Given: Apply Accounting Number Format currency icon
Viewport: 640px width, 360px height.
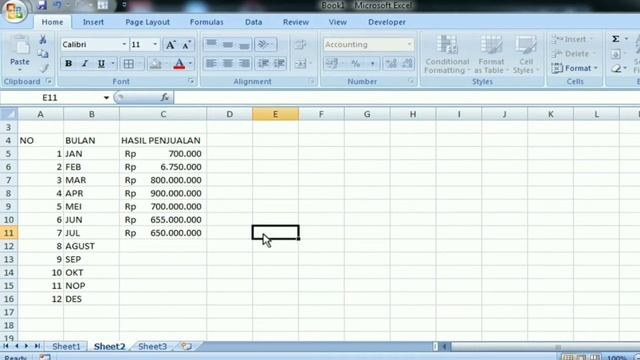Looking at the screenshot, I should 331,63.
